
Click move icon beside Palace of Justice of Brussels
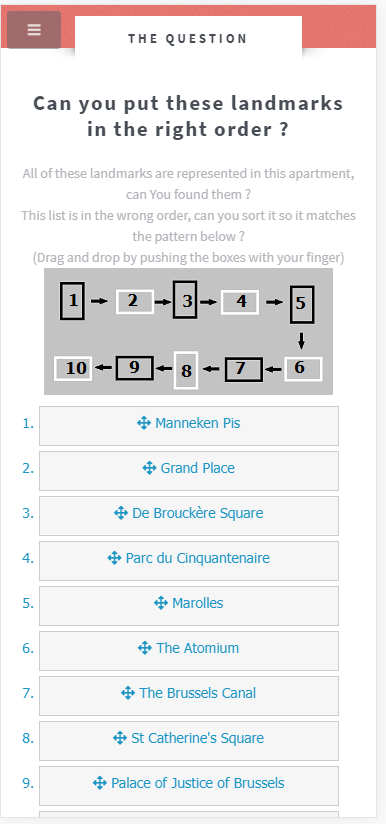(100, 783)
